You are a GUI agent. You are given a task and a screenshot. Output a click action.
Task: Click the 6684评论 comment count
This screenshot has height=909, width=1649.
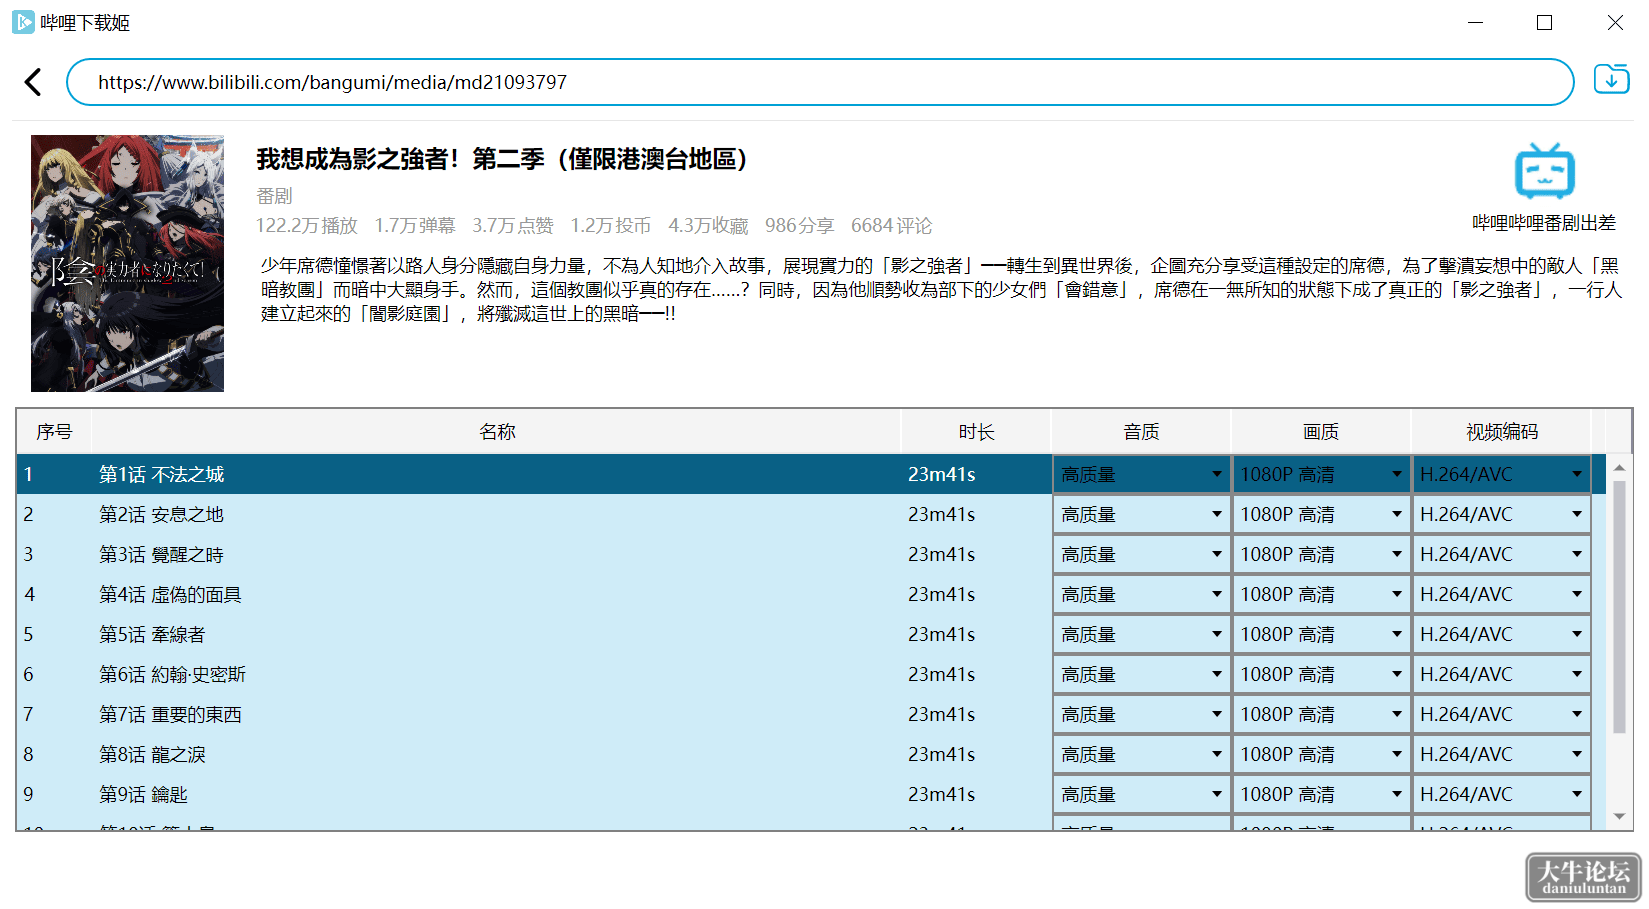point(892,226)
